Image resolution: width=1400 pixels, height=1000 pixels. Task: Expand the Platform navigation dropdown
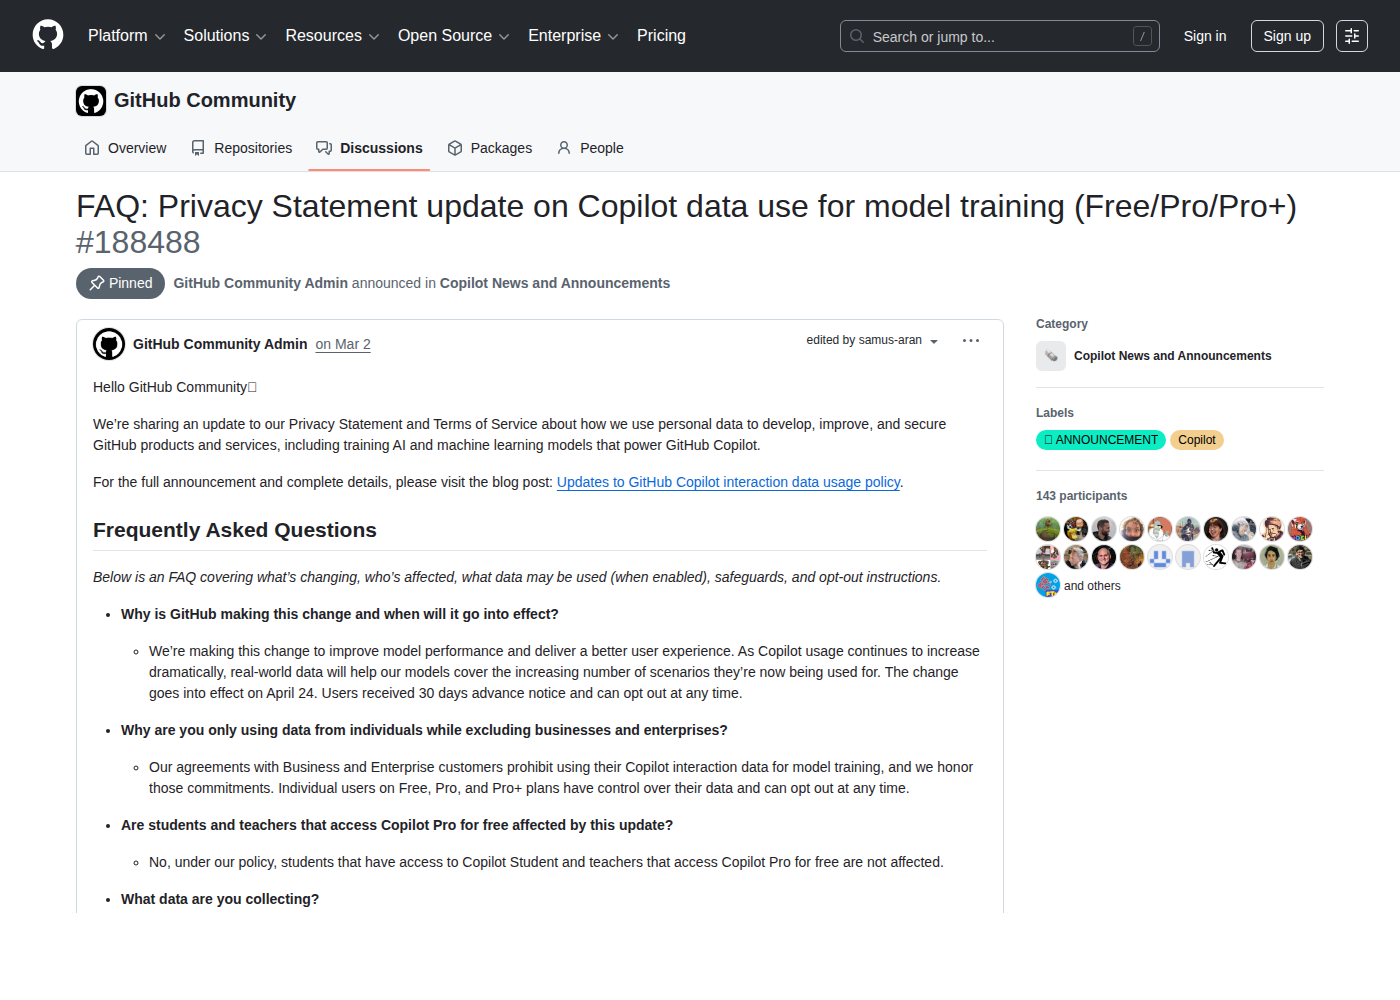pos(126,35)
